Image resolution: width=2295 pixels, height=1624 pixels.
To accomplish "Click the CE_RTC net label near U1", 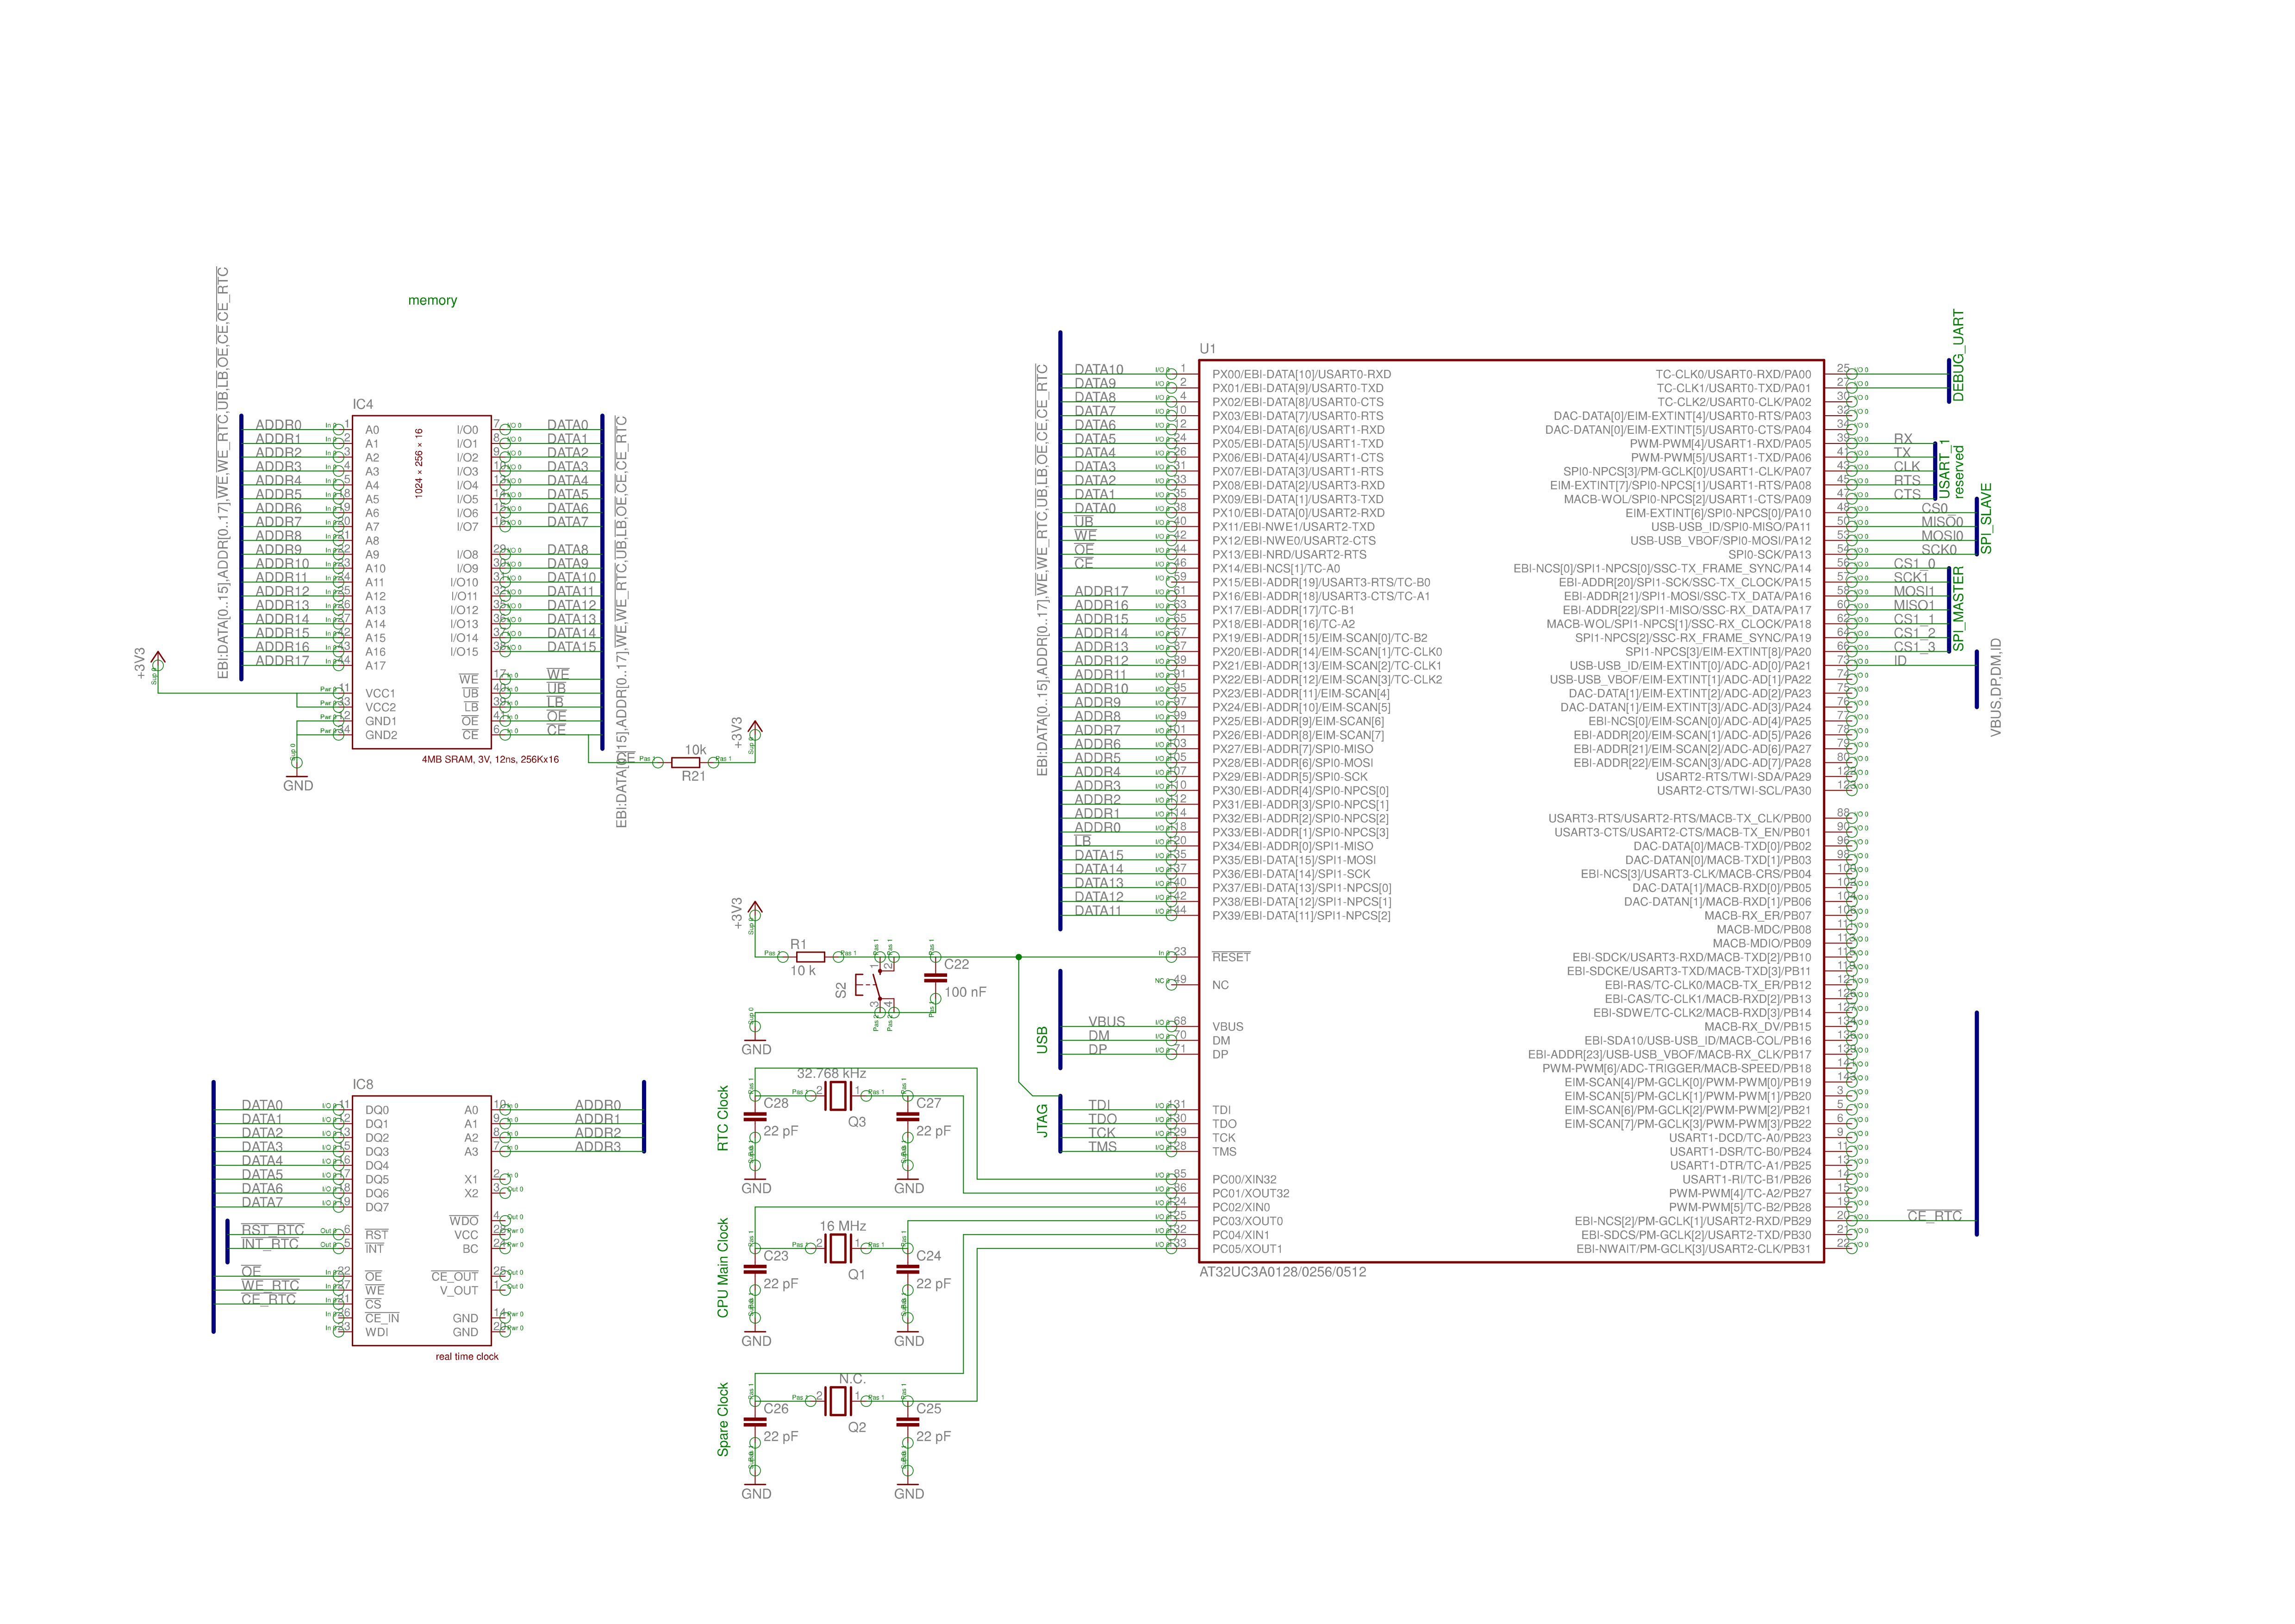I will click(x=1934, y=1216).
